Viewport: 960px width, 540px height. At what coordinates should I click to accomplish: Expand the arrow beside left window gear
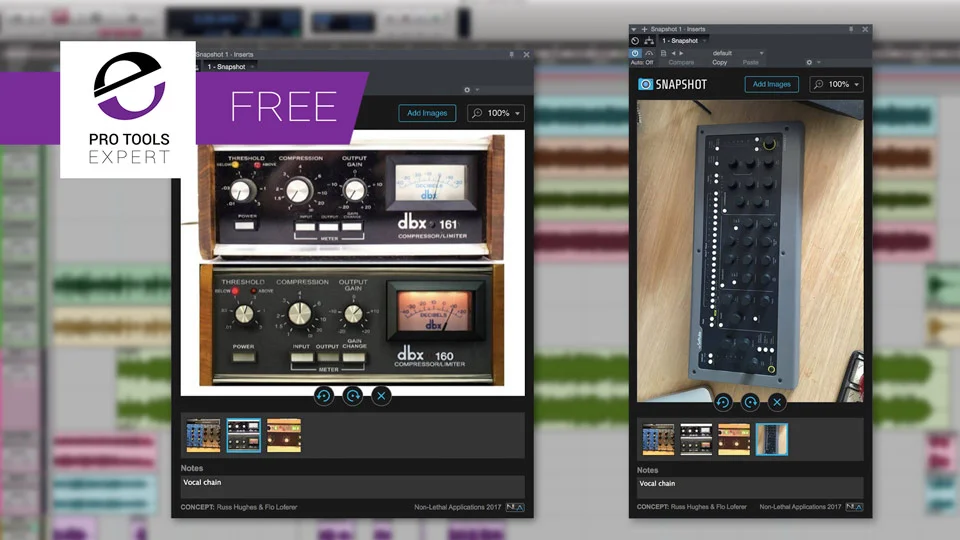478,90
